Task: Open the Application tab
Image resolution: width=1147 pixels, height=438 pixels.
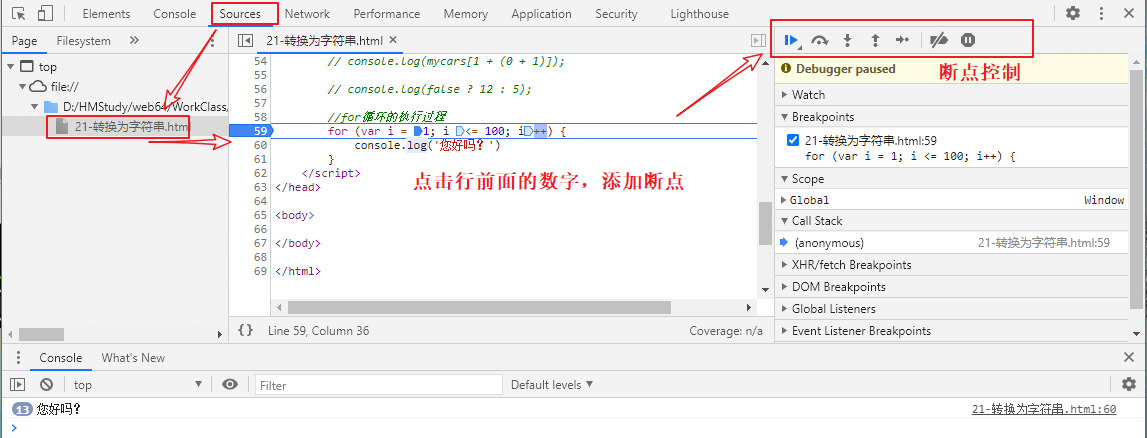Action: (x=541, y=14)
